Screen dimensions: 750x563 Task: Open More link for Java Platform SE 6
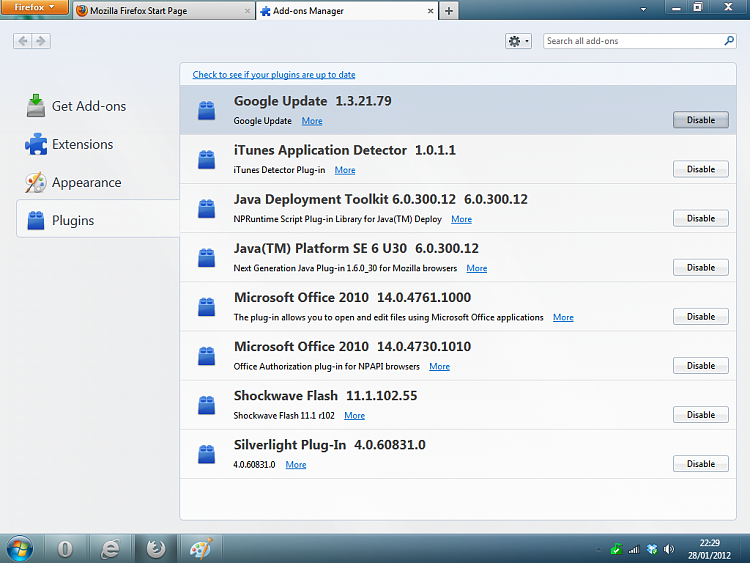pos(477,268)
